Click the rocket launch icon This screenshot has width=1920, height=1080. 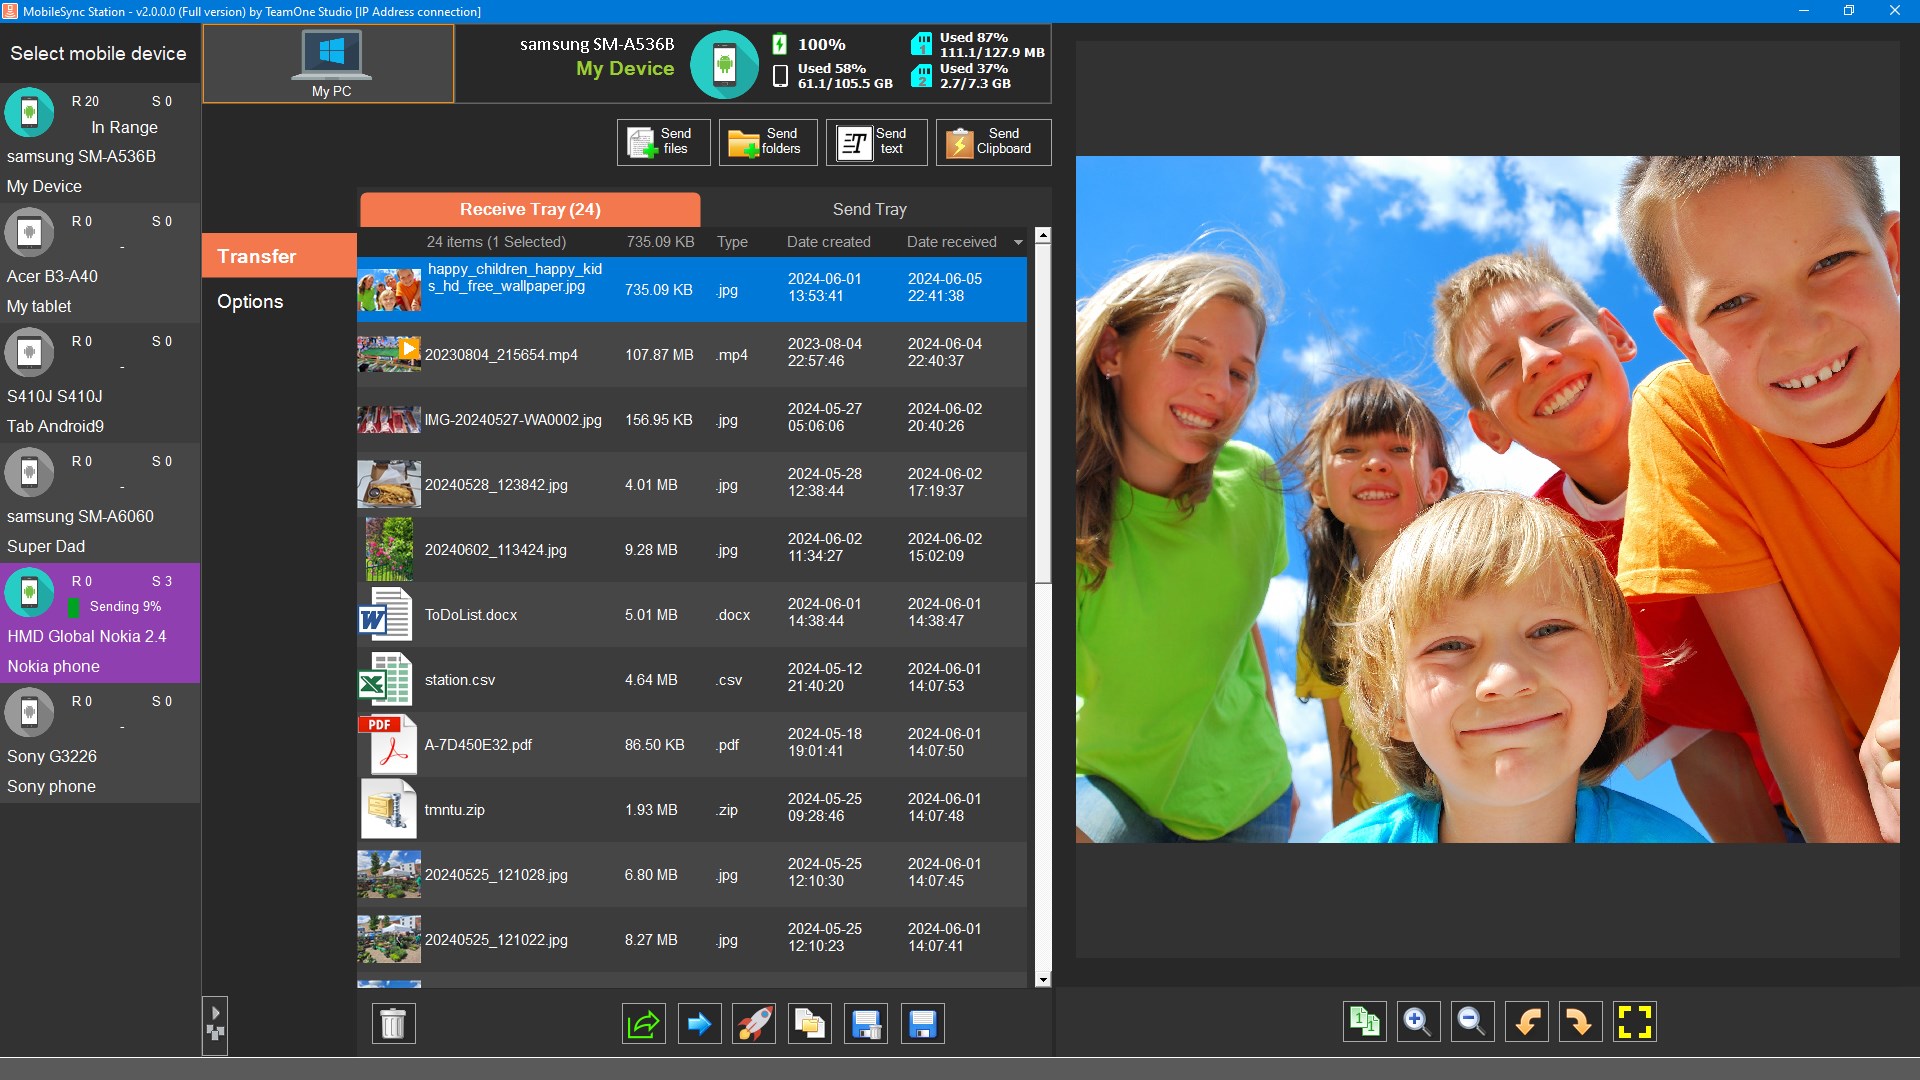754,1023
